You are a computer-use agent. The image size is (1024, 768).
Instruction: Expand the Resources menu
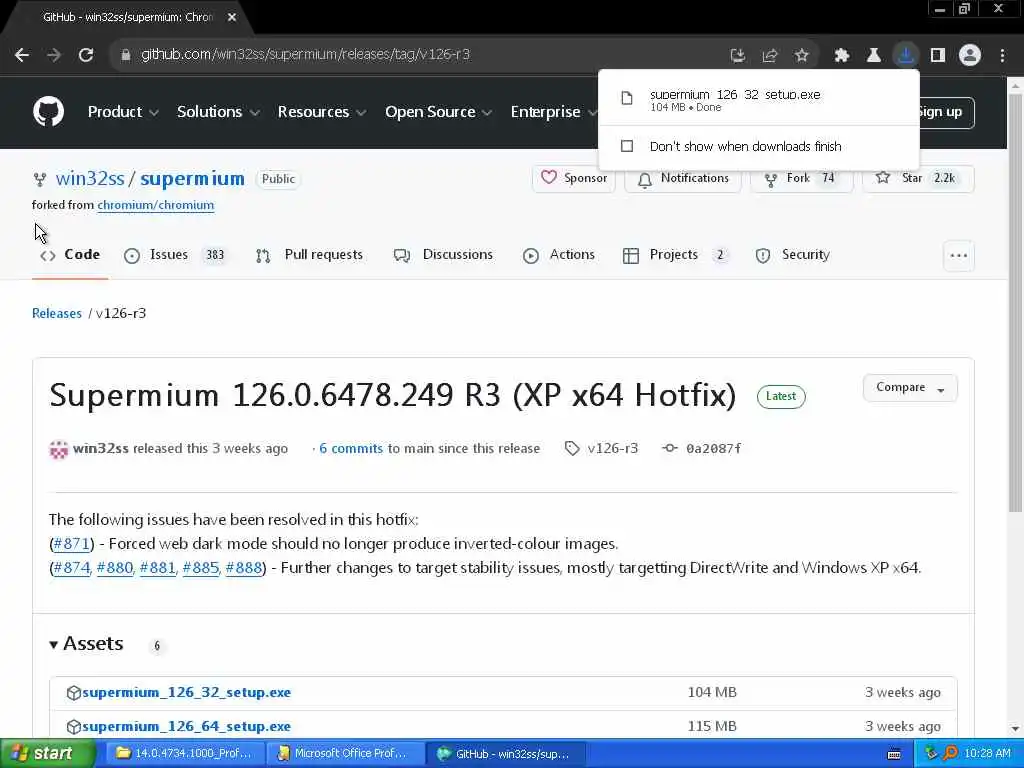pos(321,112)
